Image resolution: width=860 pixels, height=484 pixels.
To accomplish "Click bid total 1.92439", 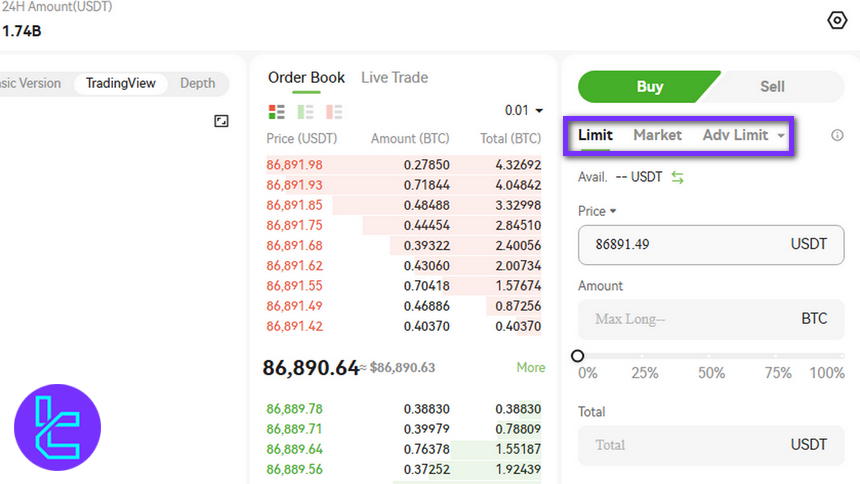I will [518, 469].
